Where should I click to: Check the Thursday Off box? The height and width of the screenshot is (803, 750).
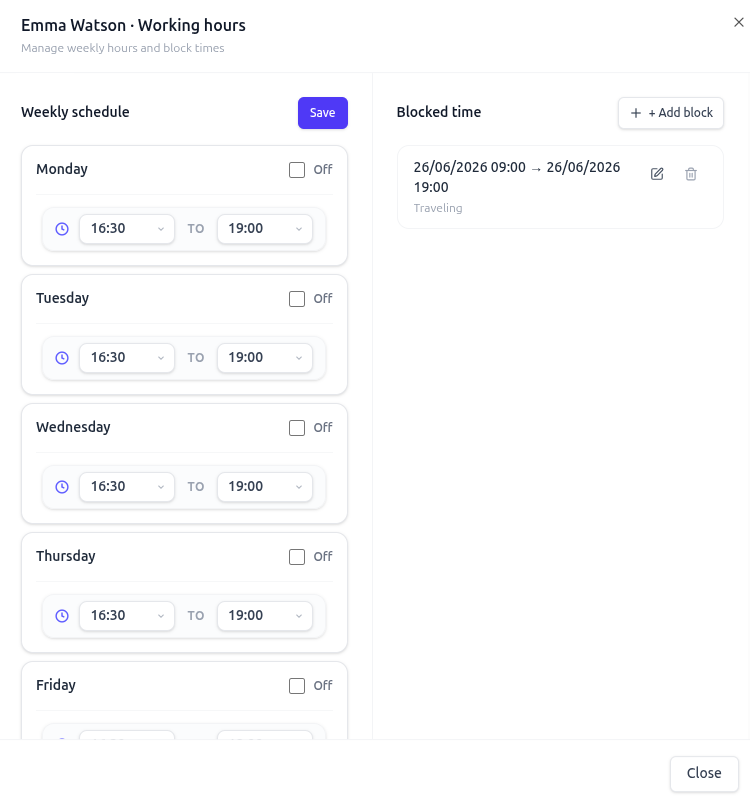click(297, 557)
